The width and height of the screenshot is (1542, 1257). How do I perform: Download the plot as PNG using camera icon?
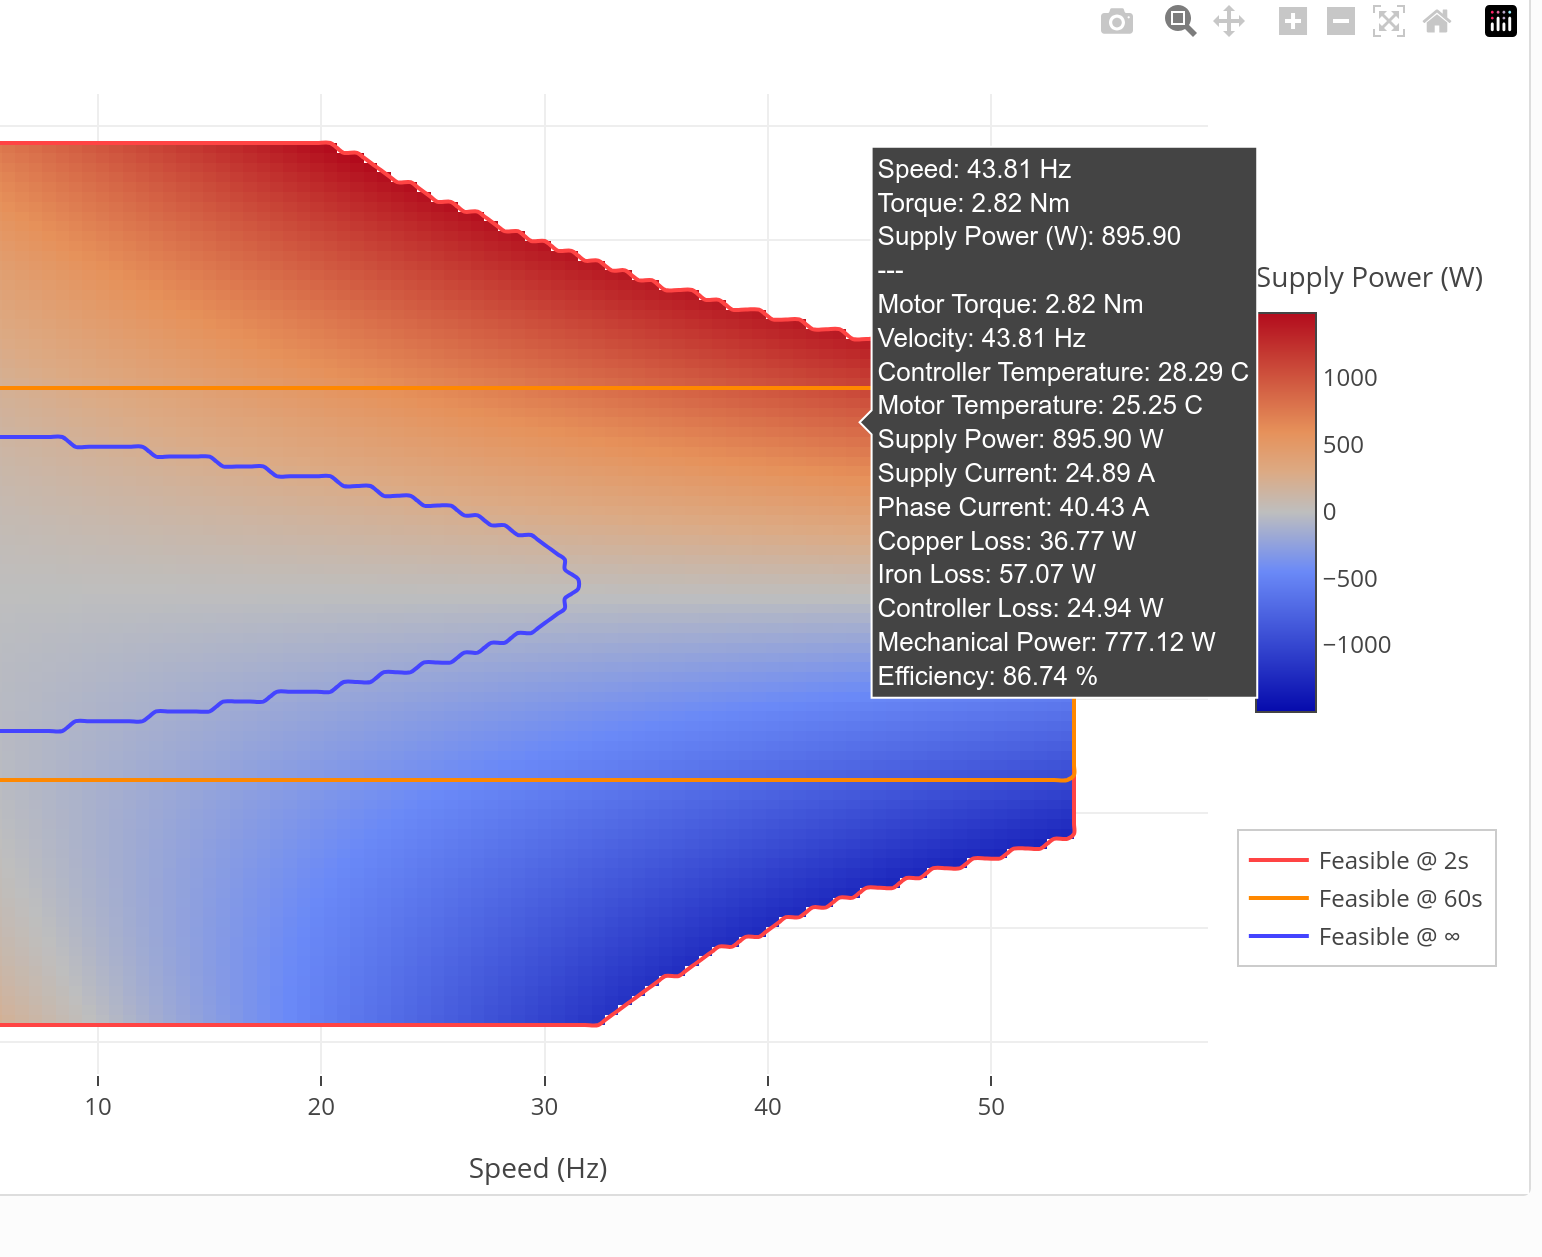pyautogui.click(x=1116, y=21)
